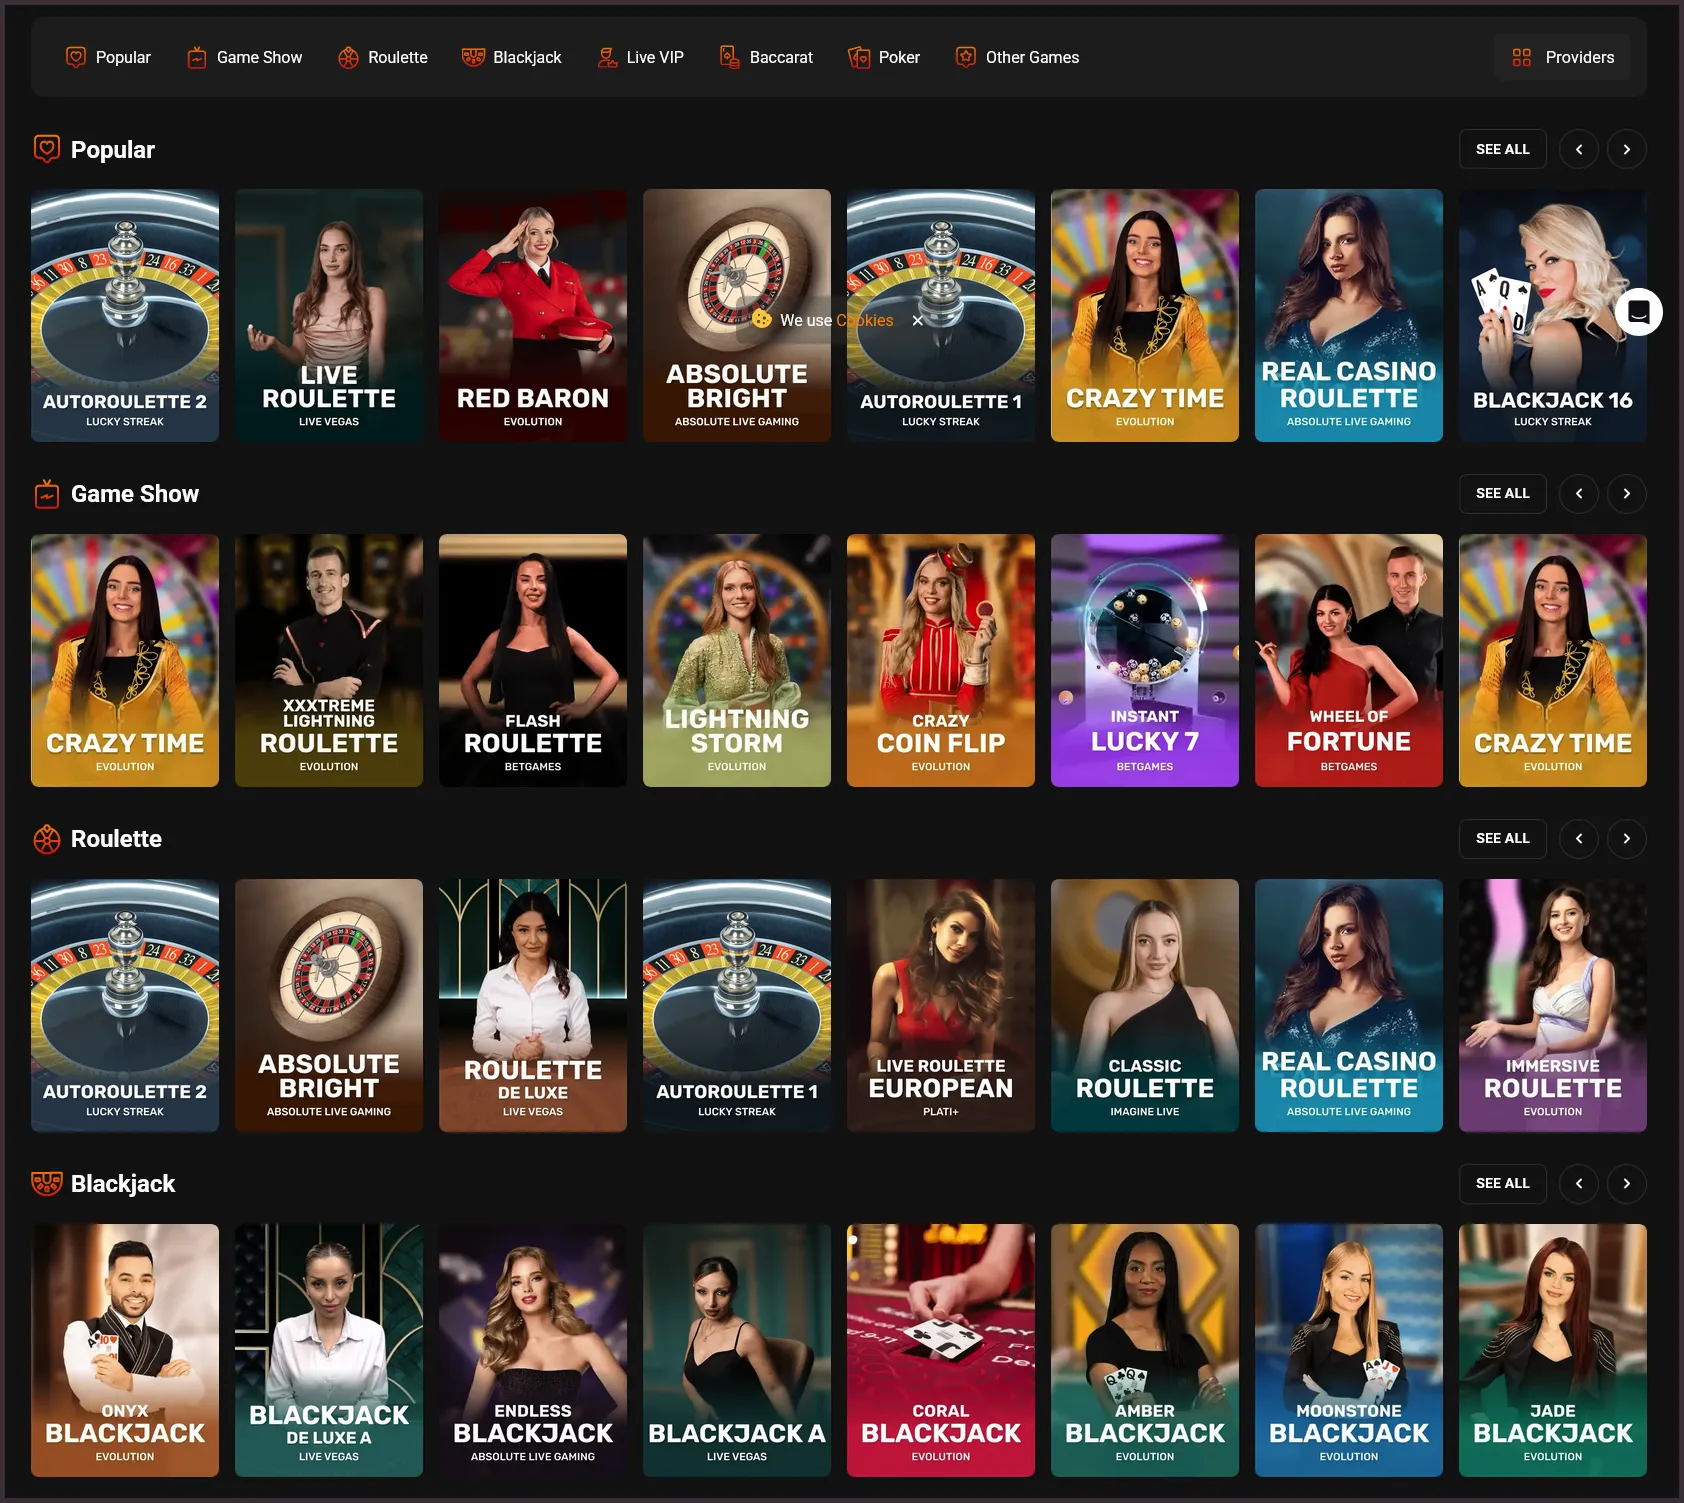The height and width of the screenshot is (1503, 1684).
Task: Open the chat support bubble on the right
Action: coord(1637,312)
